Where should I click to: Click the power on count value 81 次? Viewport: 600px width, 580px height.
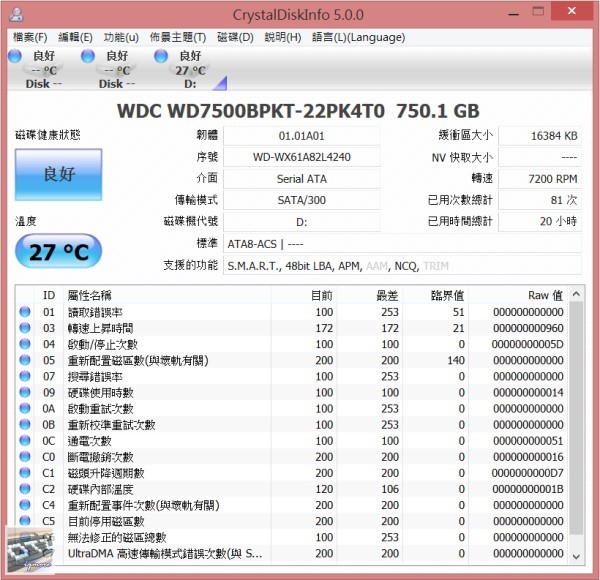click(x=540, y=200)
